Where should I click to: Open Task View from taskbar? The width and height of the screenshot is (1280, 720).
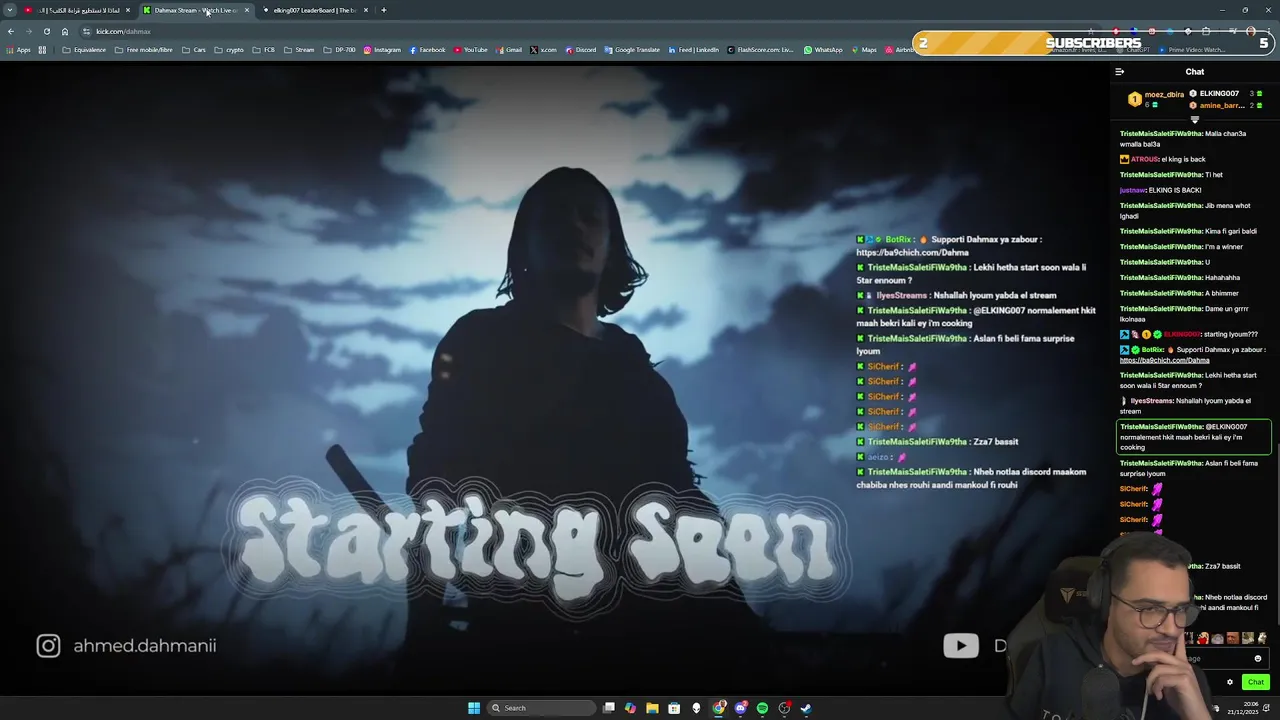pyautogui.click(x=609, y=708)
